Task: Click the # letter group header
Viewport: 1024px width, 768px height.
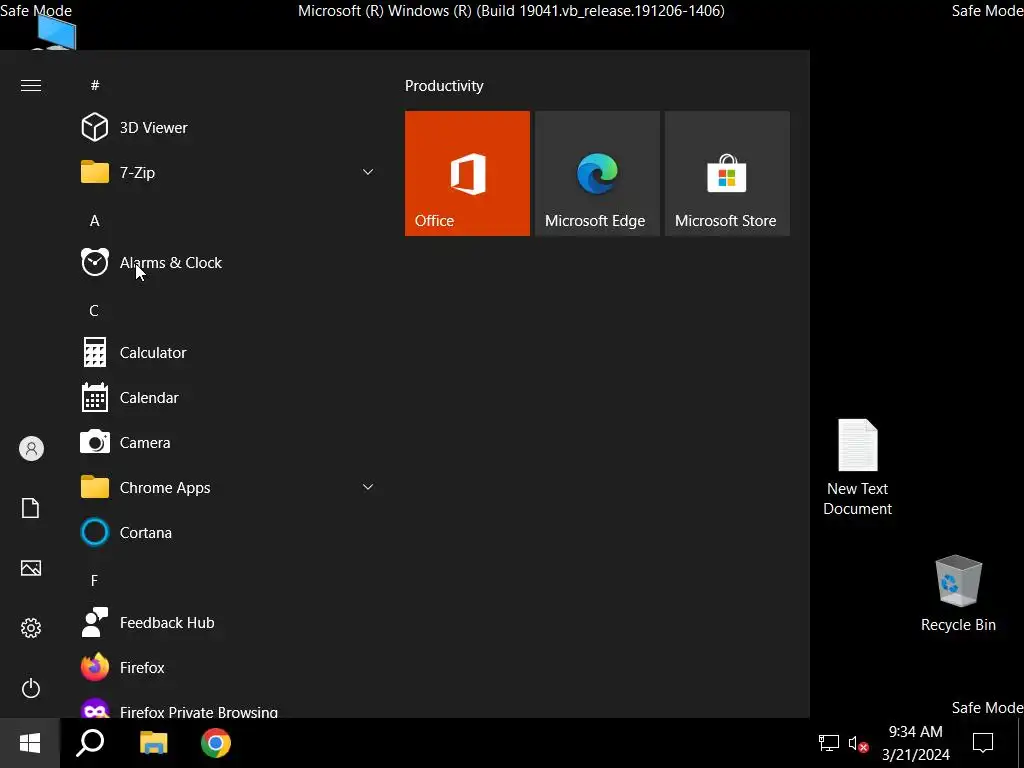Action: 95,86
